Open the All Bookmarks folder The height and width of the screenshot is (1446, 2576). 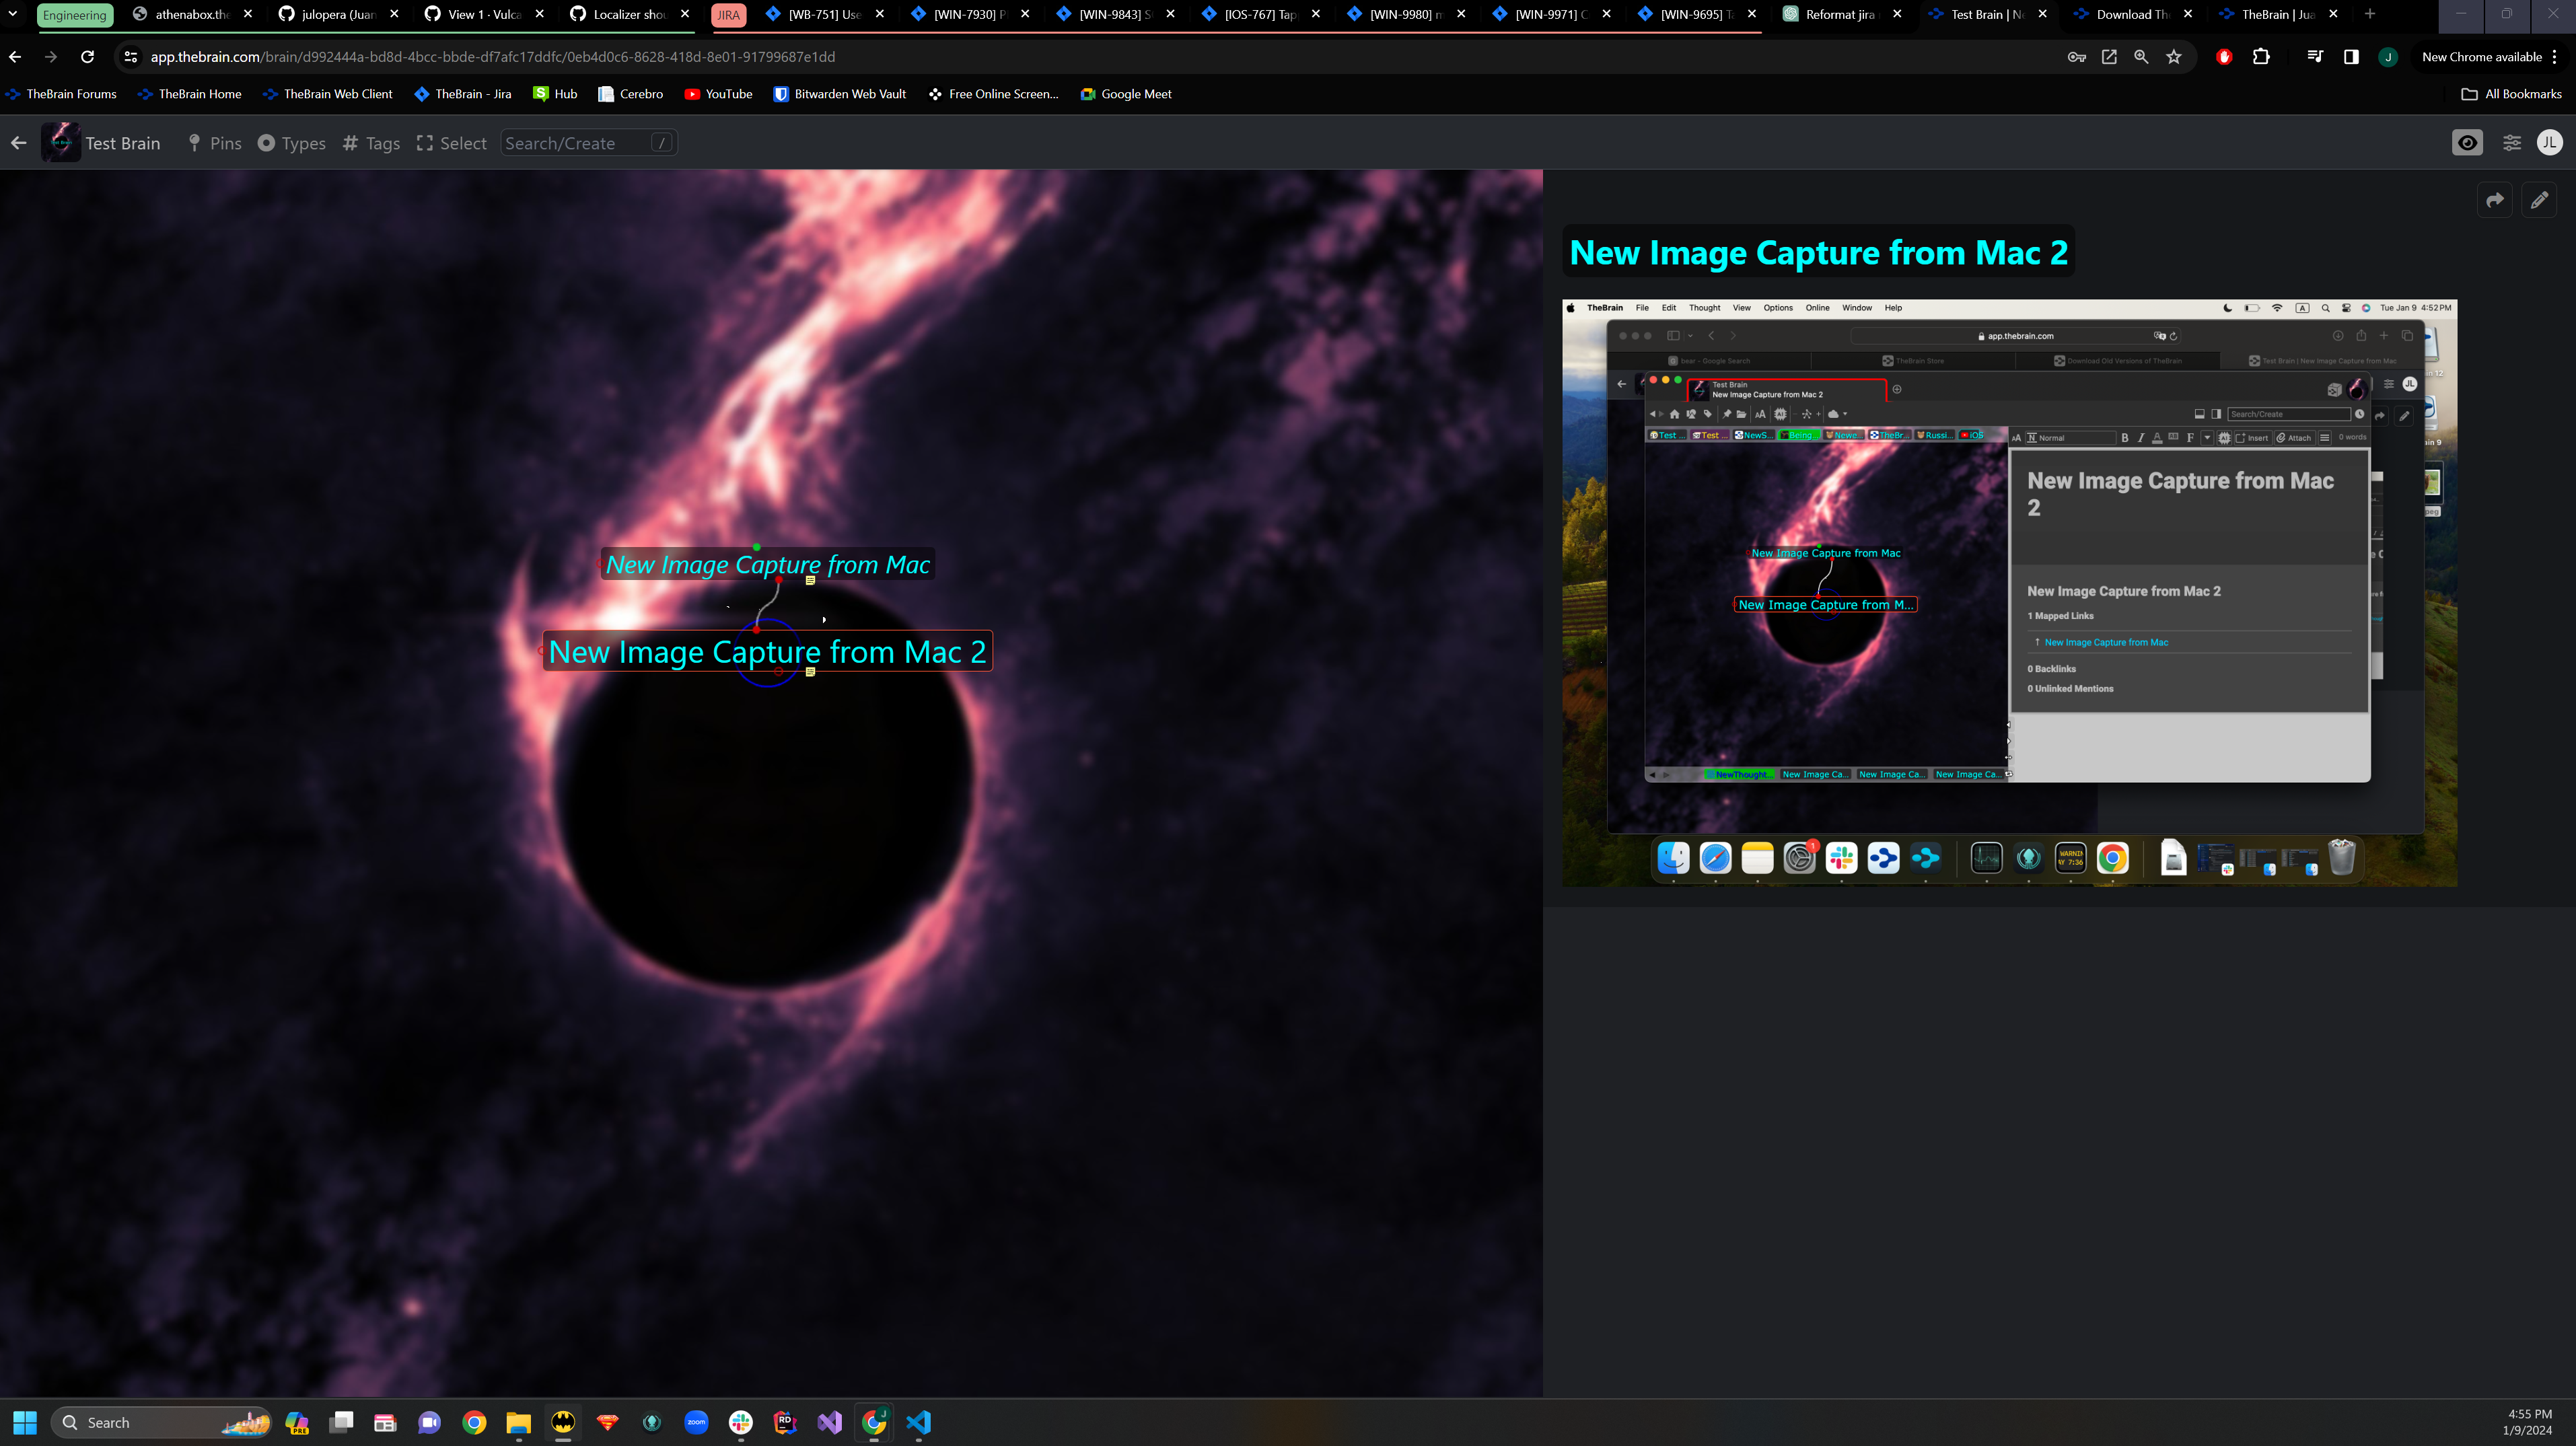(2511, 94)
